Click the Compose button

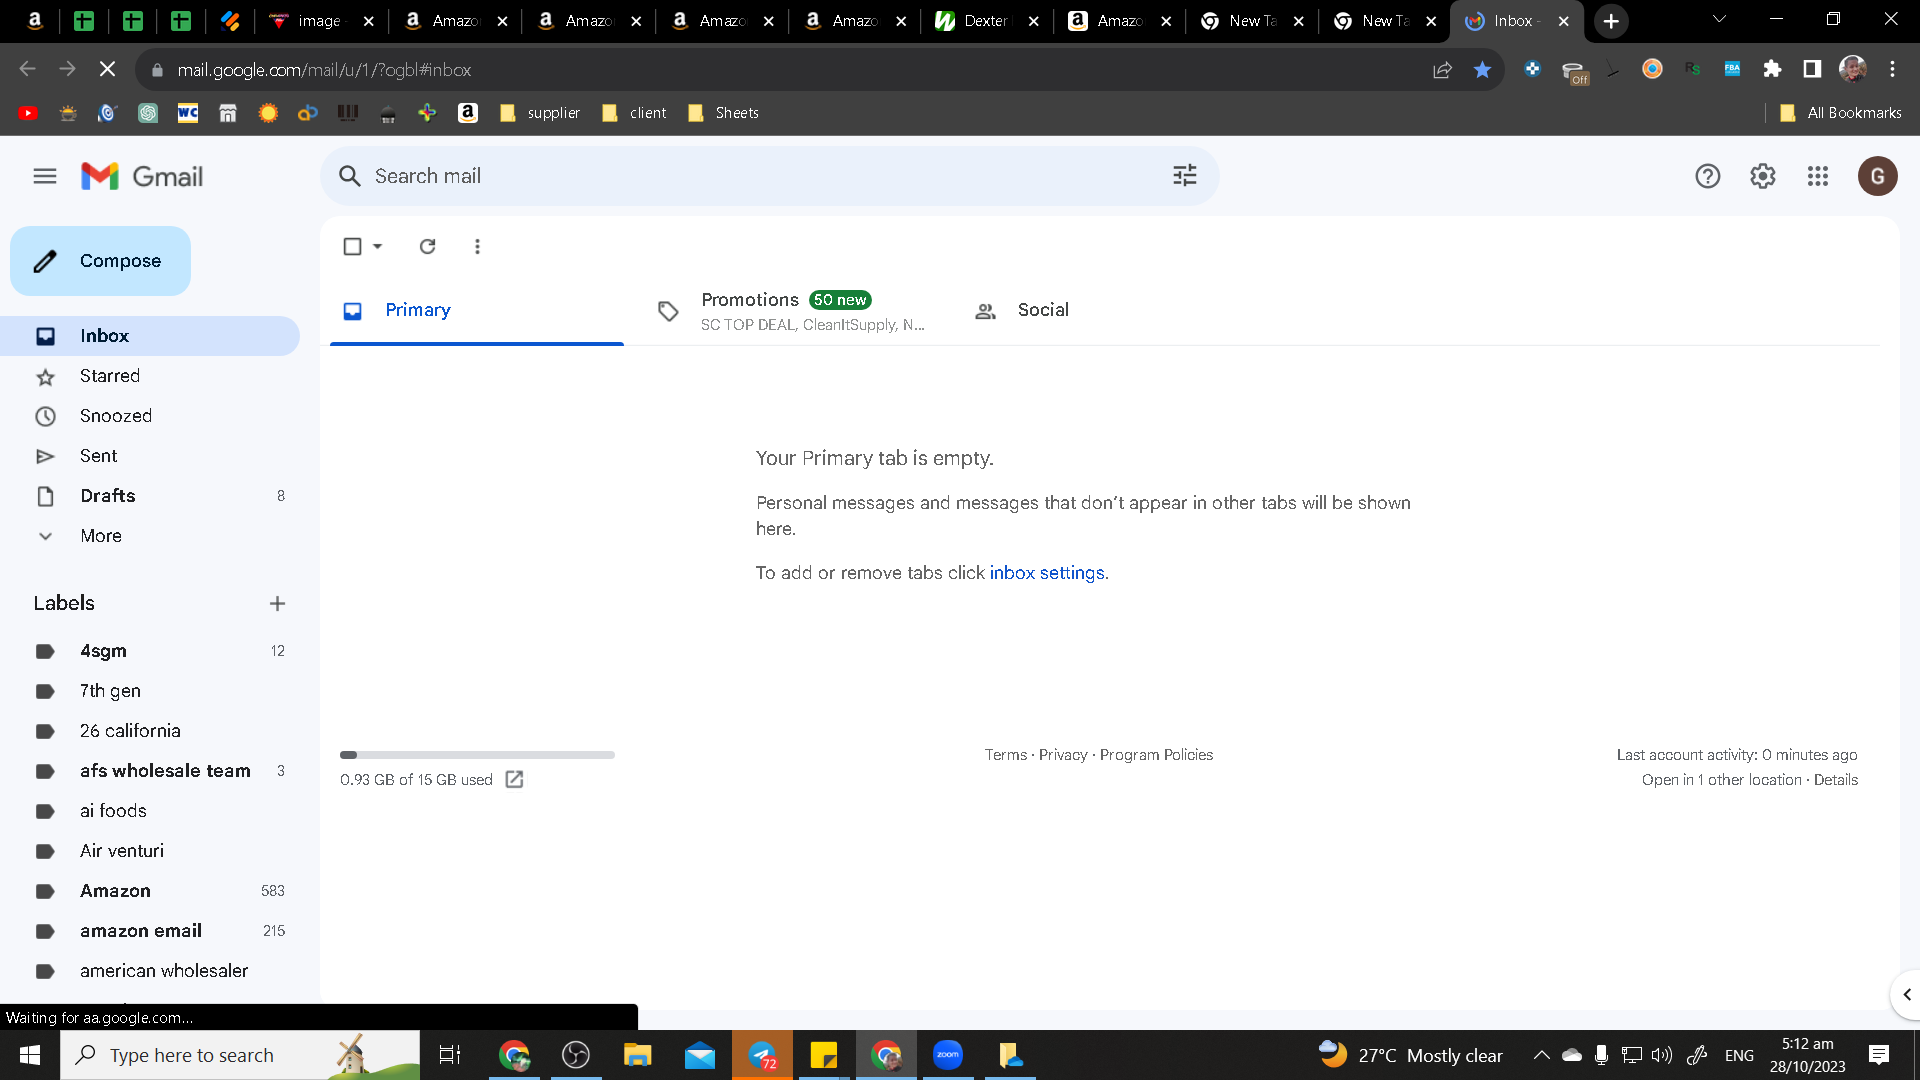[x=100, y=261]
